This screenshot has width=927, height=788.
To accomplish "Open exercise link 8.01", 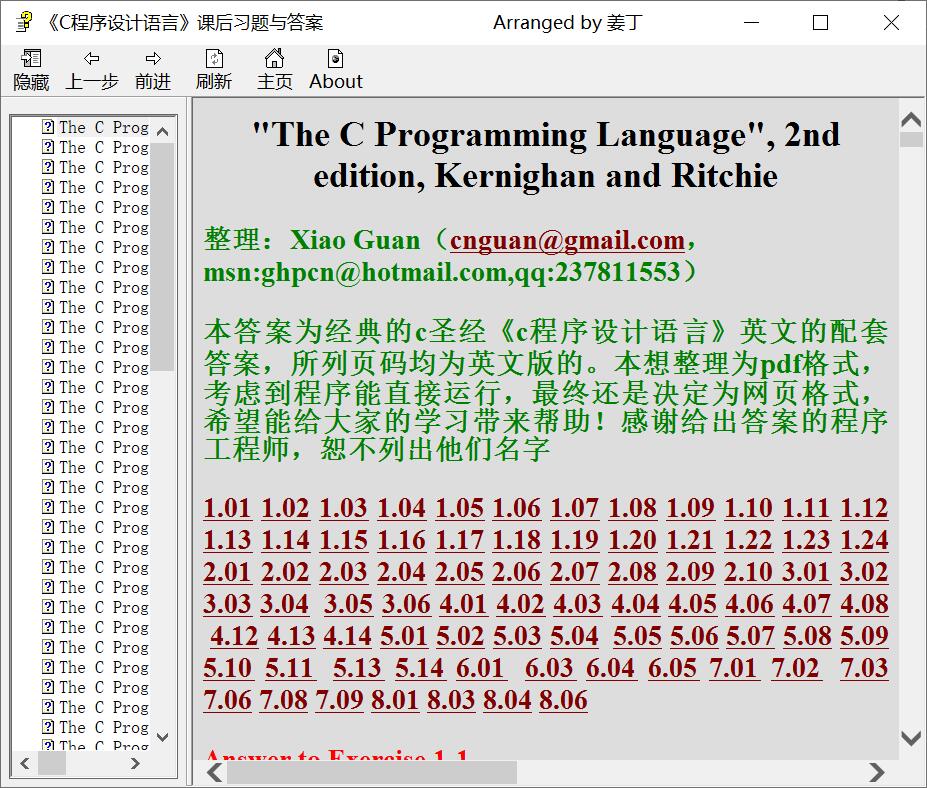I will [395, 701].
